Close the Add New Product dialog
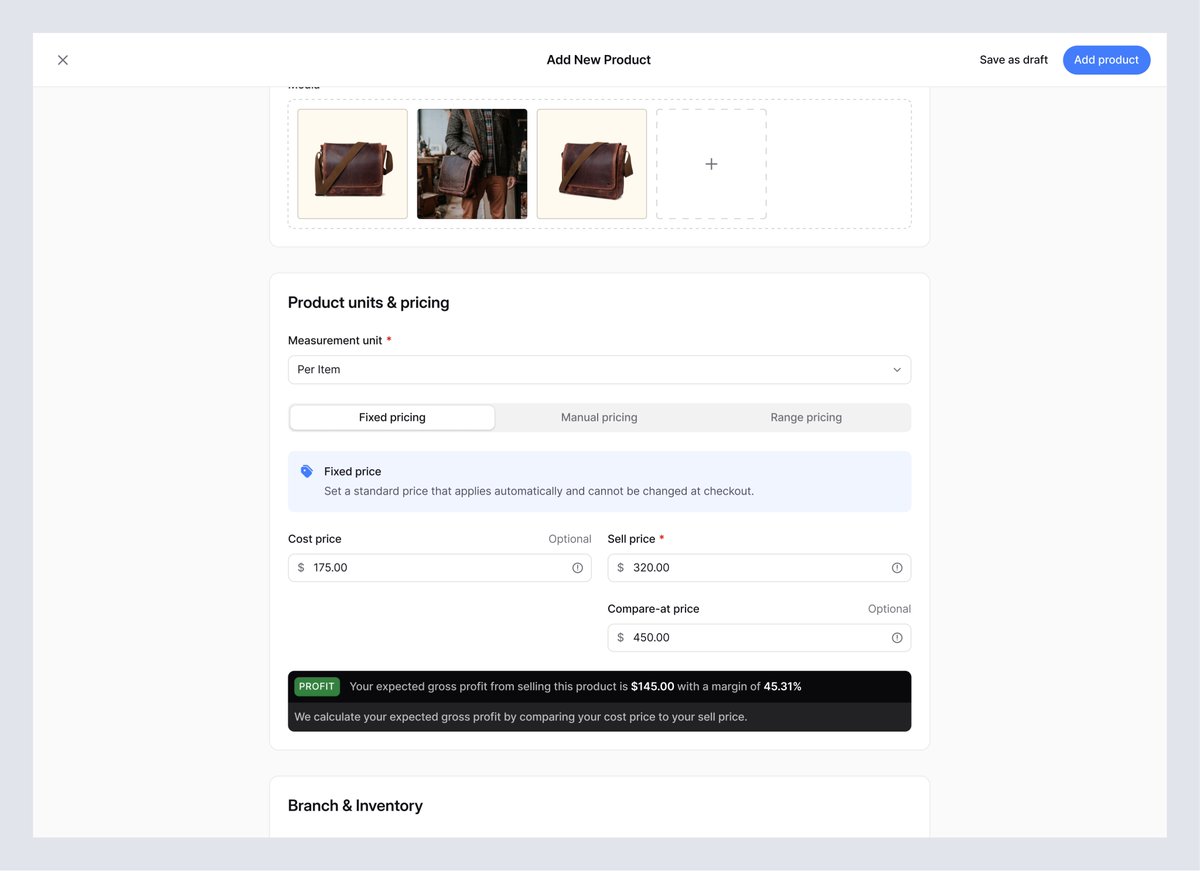 (x=63, y=60)
